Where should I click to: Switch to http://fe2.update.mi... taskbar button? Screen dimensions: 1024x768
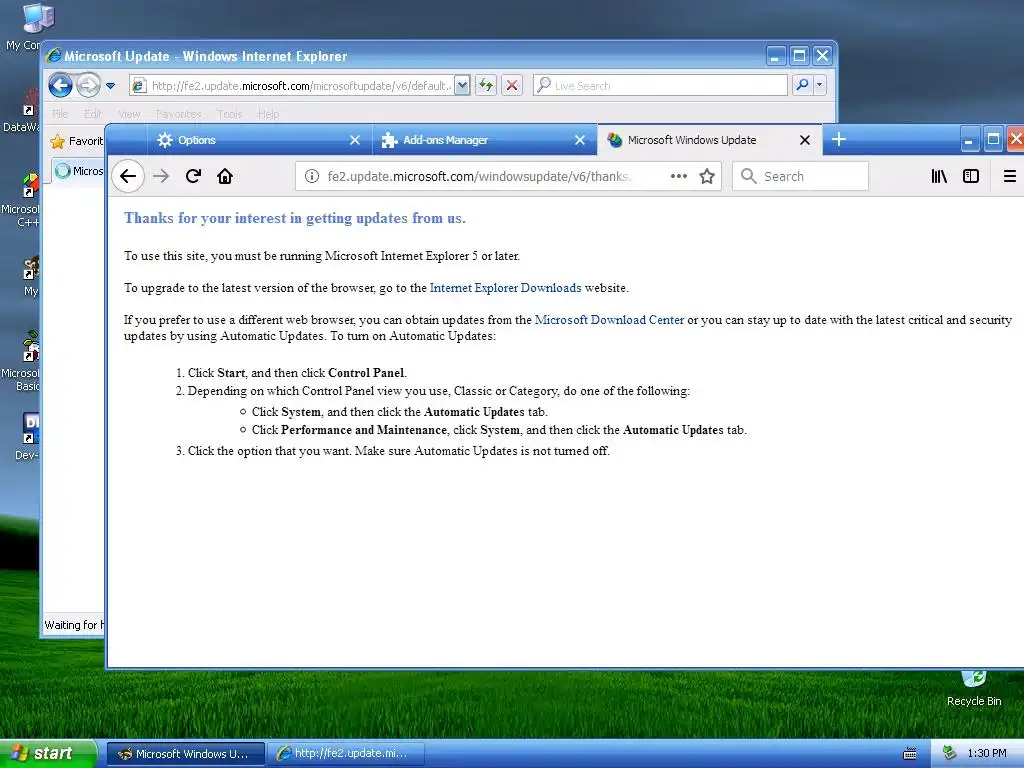click(346, 754)
